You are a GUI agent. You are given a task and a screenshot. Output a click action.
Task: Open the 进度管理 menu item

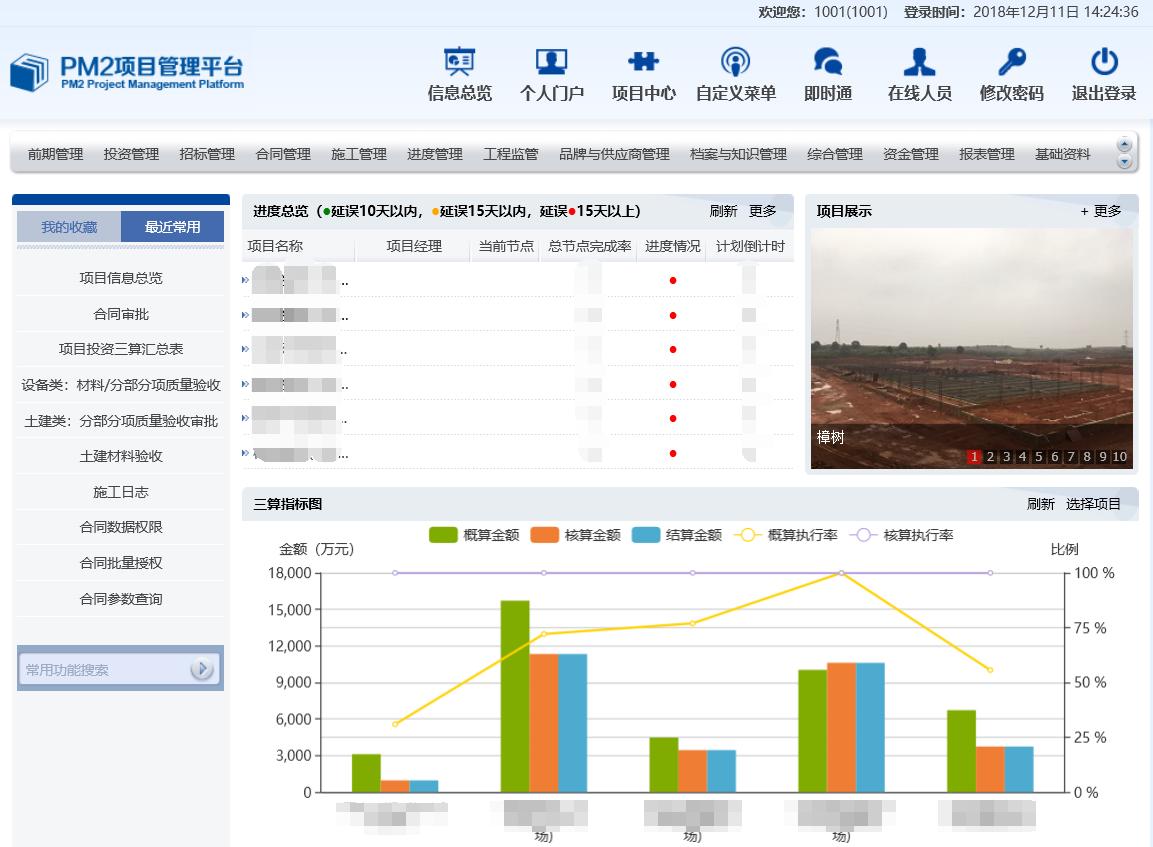435,154
